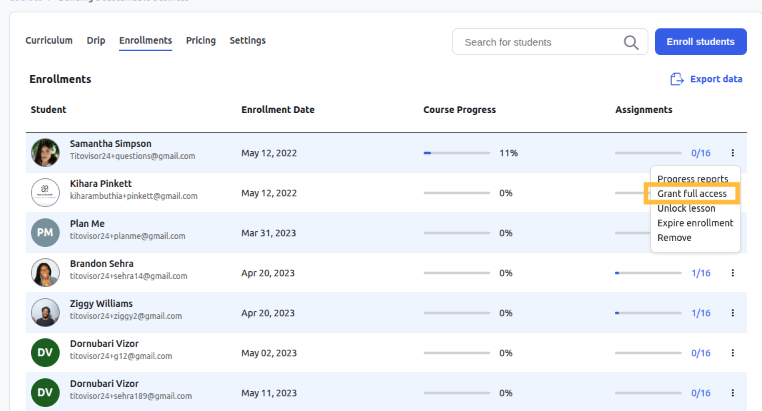Image resolution: width=762 pixels, height=411 pixels.
Task: Switch to the Drip tab
Action: pos(96,40)
